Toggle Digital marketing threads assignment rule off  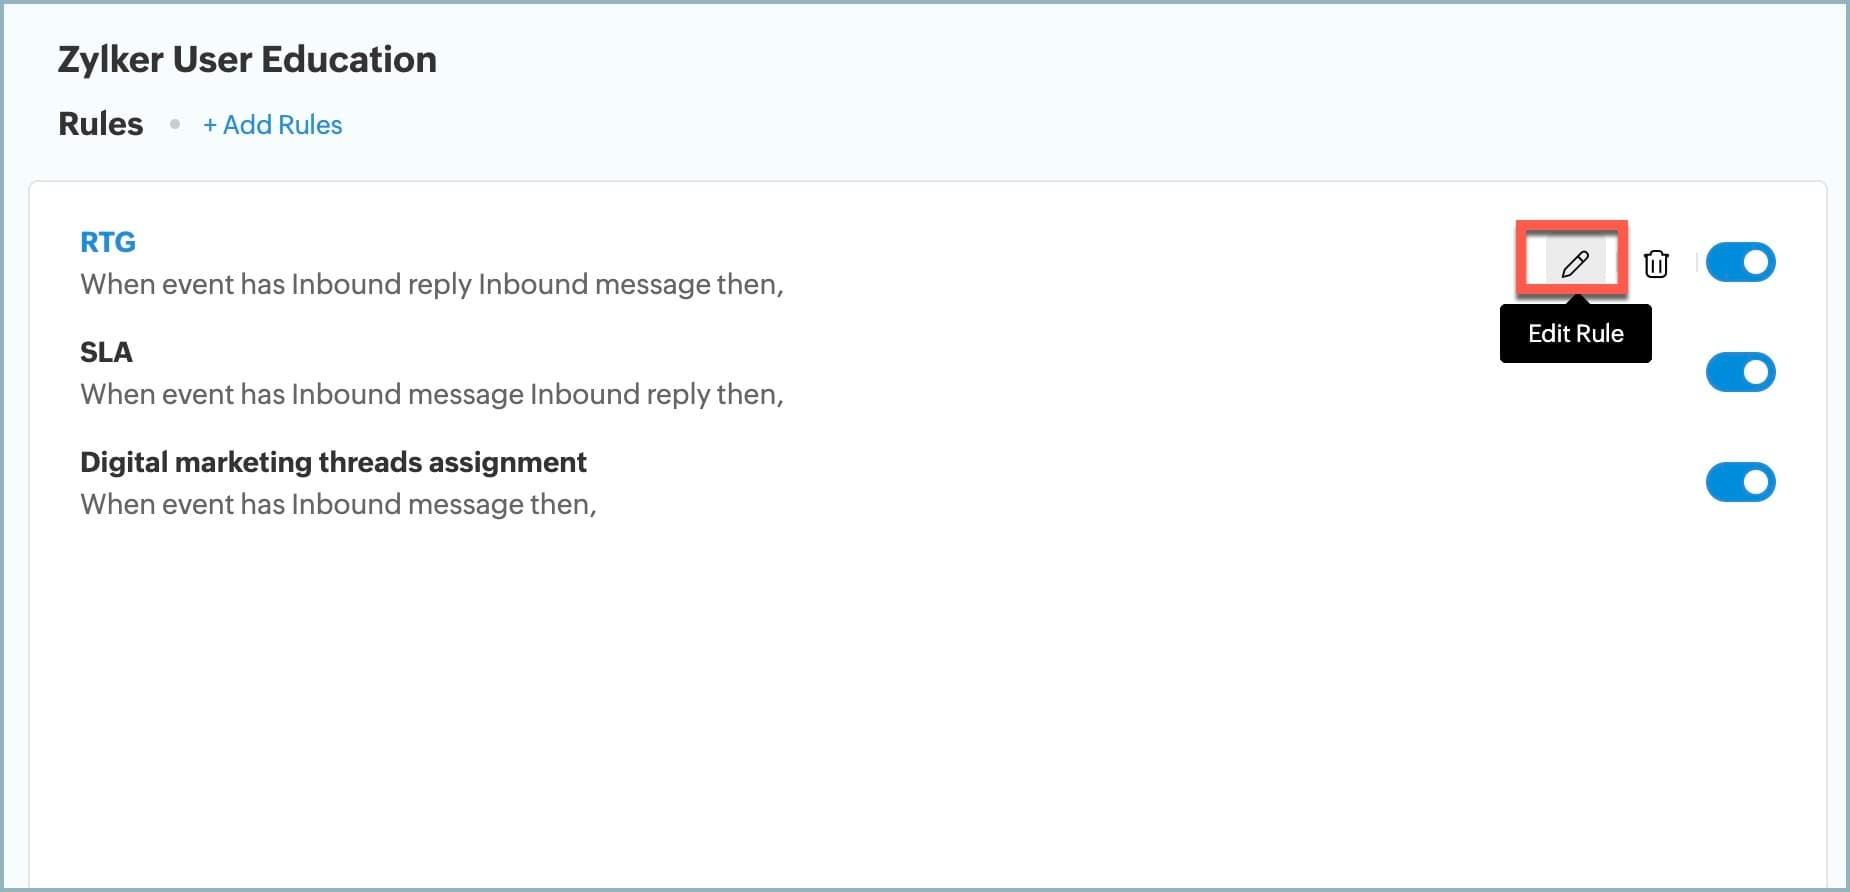pos(1740,483)
